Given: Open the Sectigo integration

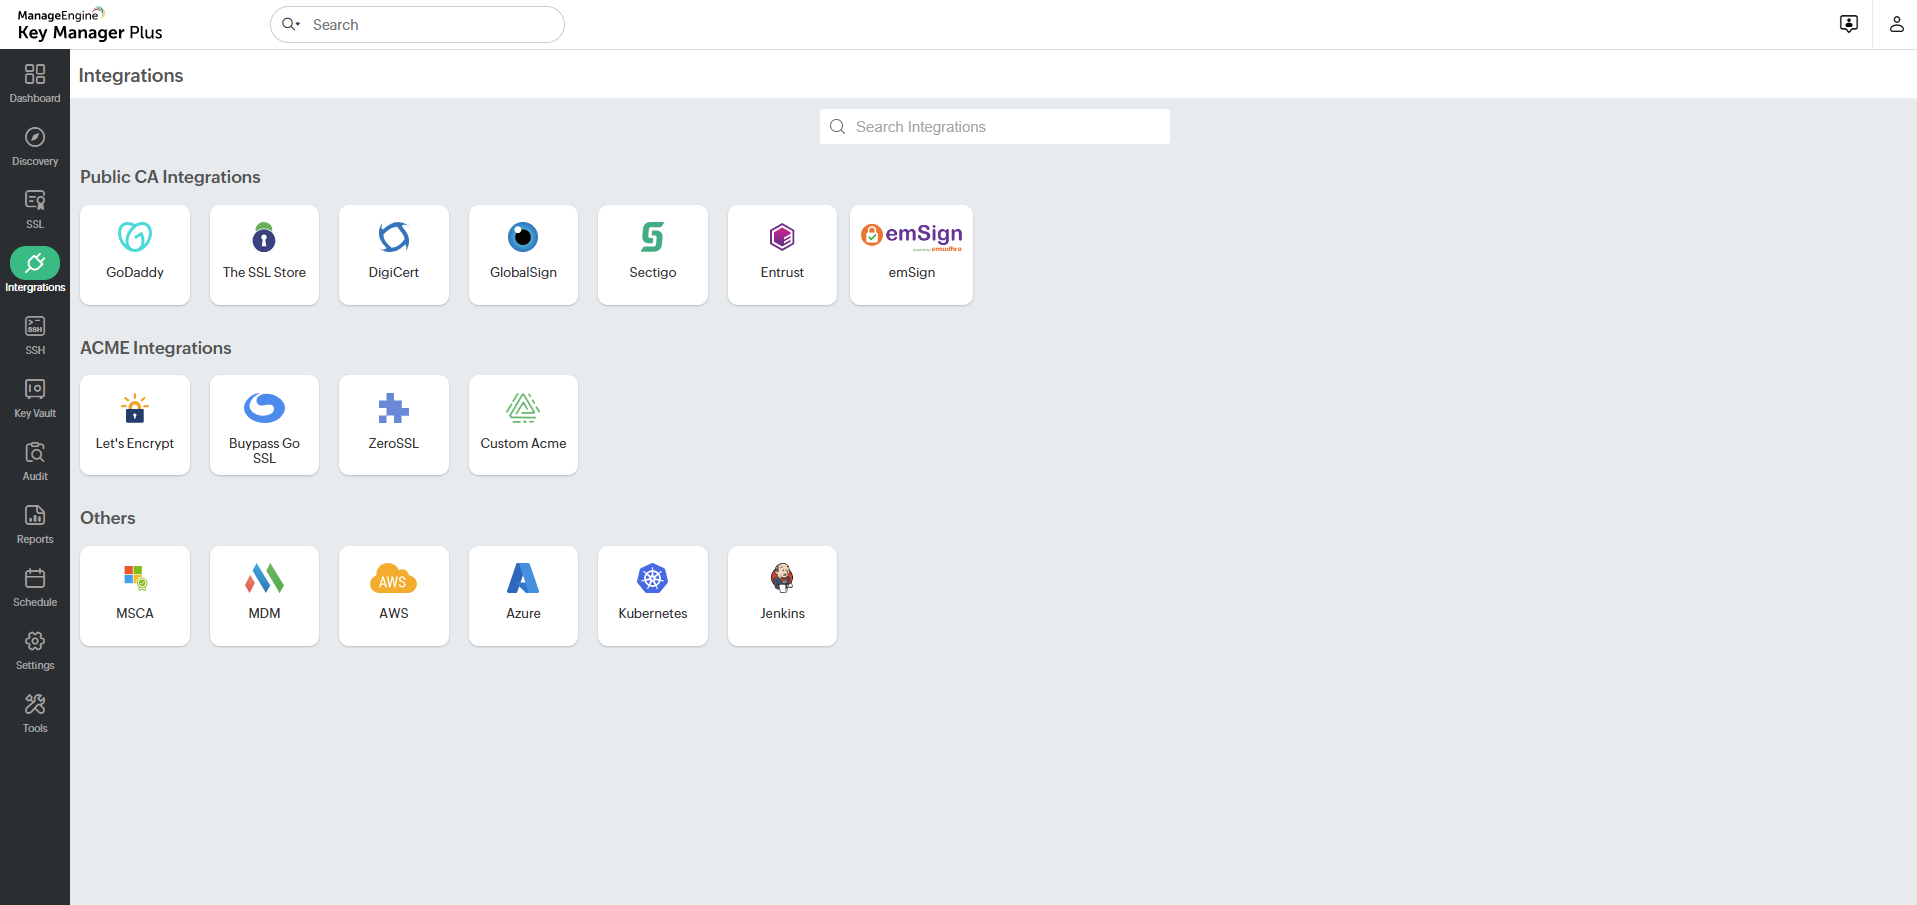Looking at the screenshot, I should click(653, 255).
